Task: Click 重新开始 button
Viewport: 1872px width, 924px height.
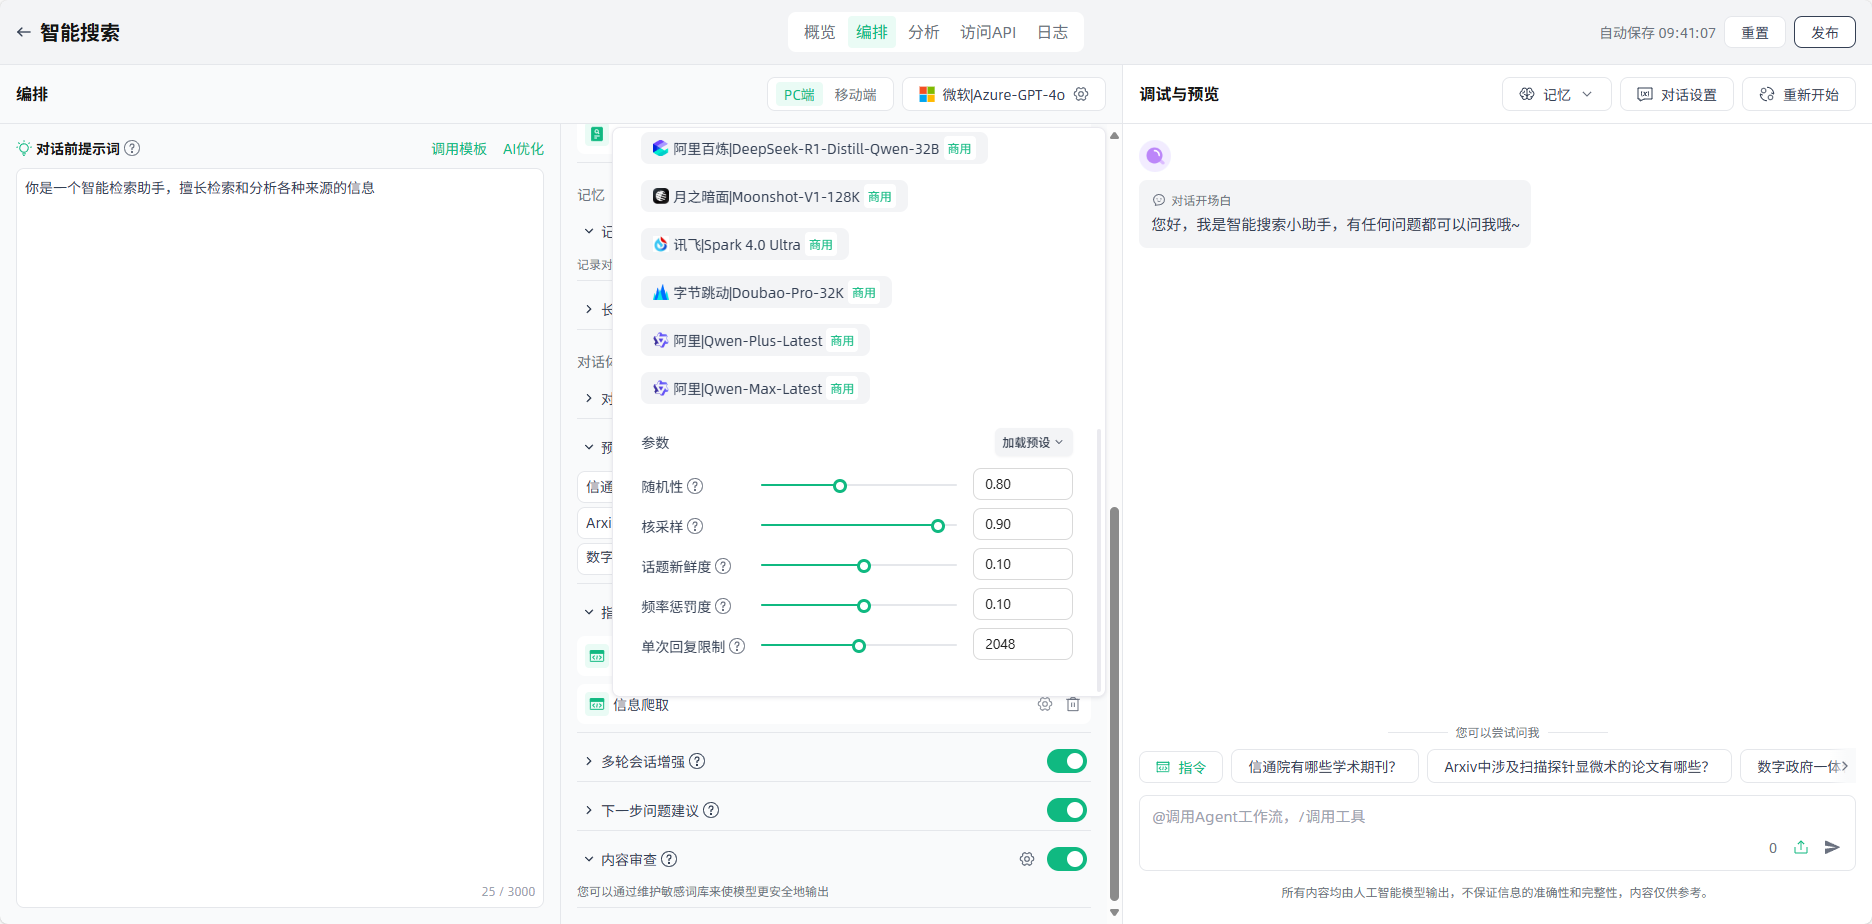Action: tap(1799, 94)
